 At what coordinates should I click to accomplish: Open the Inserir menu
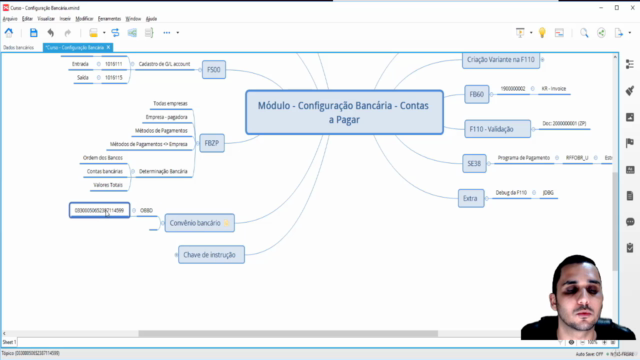click(65, 19)
